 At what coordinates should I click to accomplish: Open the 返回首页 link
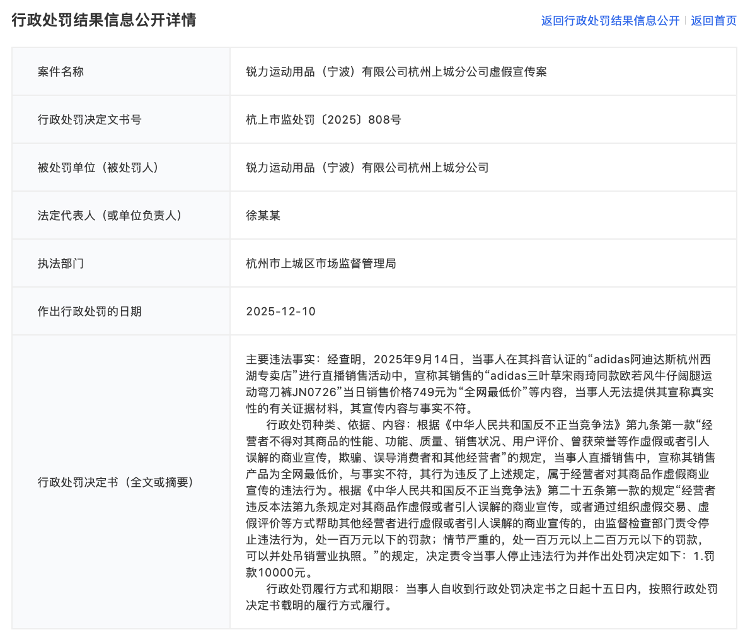(713, 20)
